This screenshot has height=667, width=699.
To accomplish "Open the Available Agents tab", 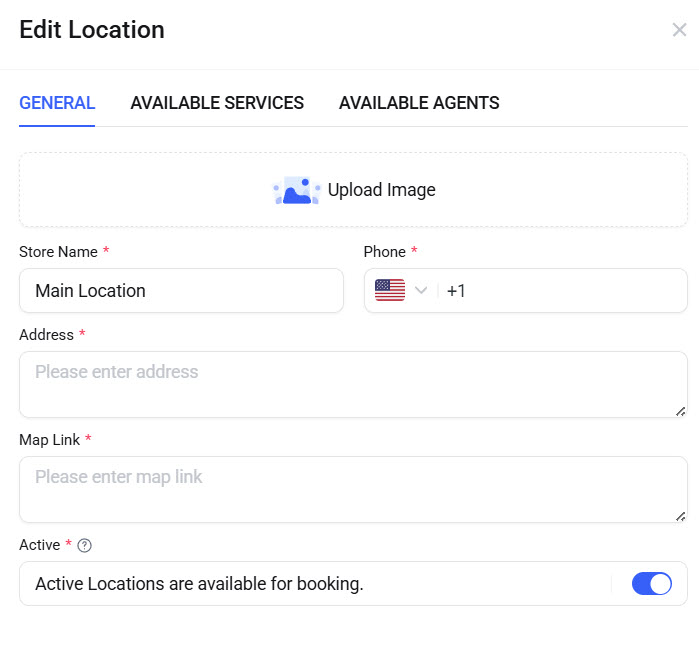I will [x=419, y=103].
